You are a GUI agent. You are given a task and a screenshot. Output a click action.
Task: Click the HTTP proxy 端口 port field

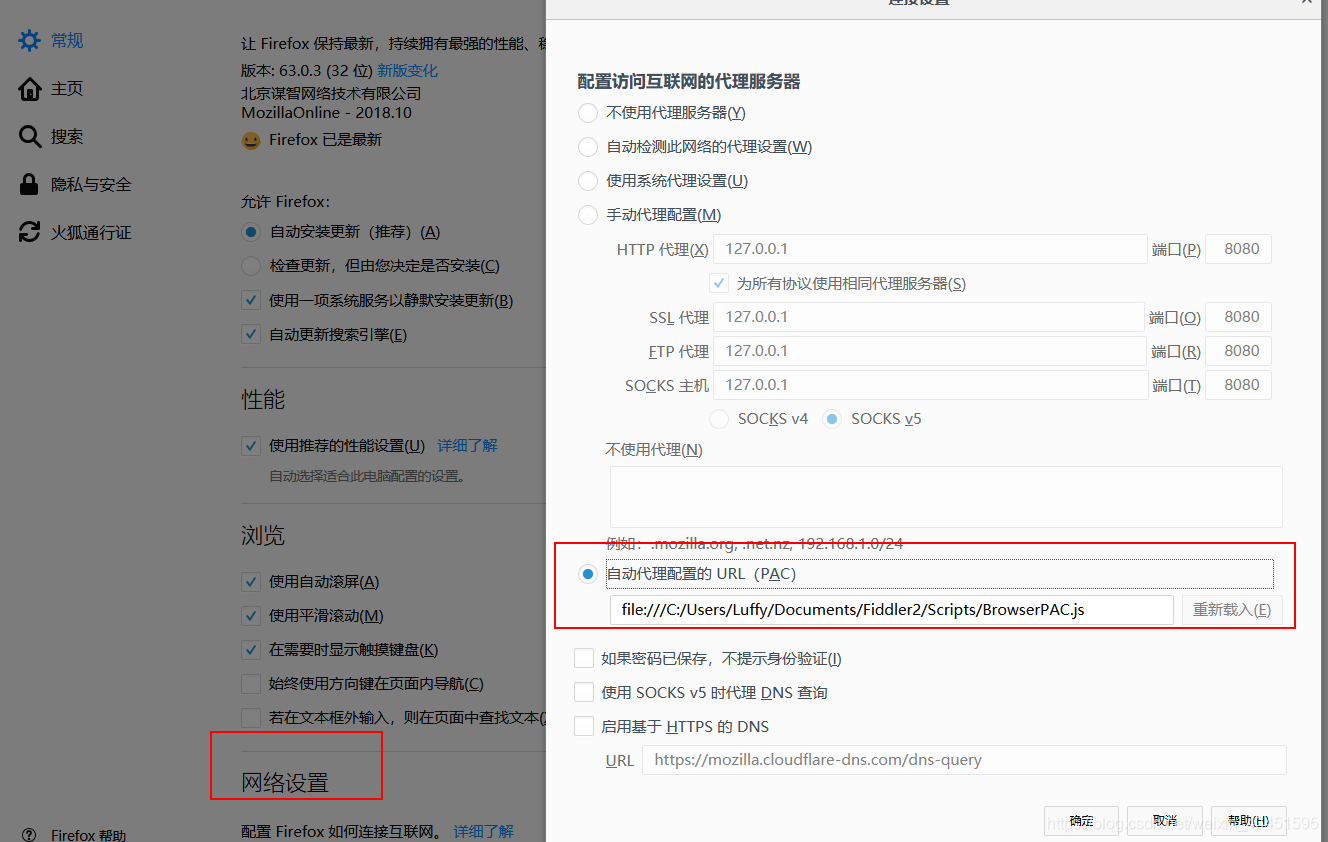click(x=1239, y=249)
